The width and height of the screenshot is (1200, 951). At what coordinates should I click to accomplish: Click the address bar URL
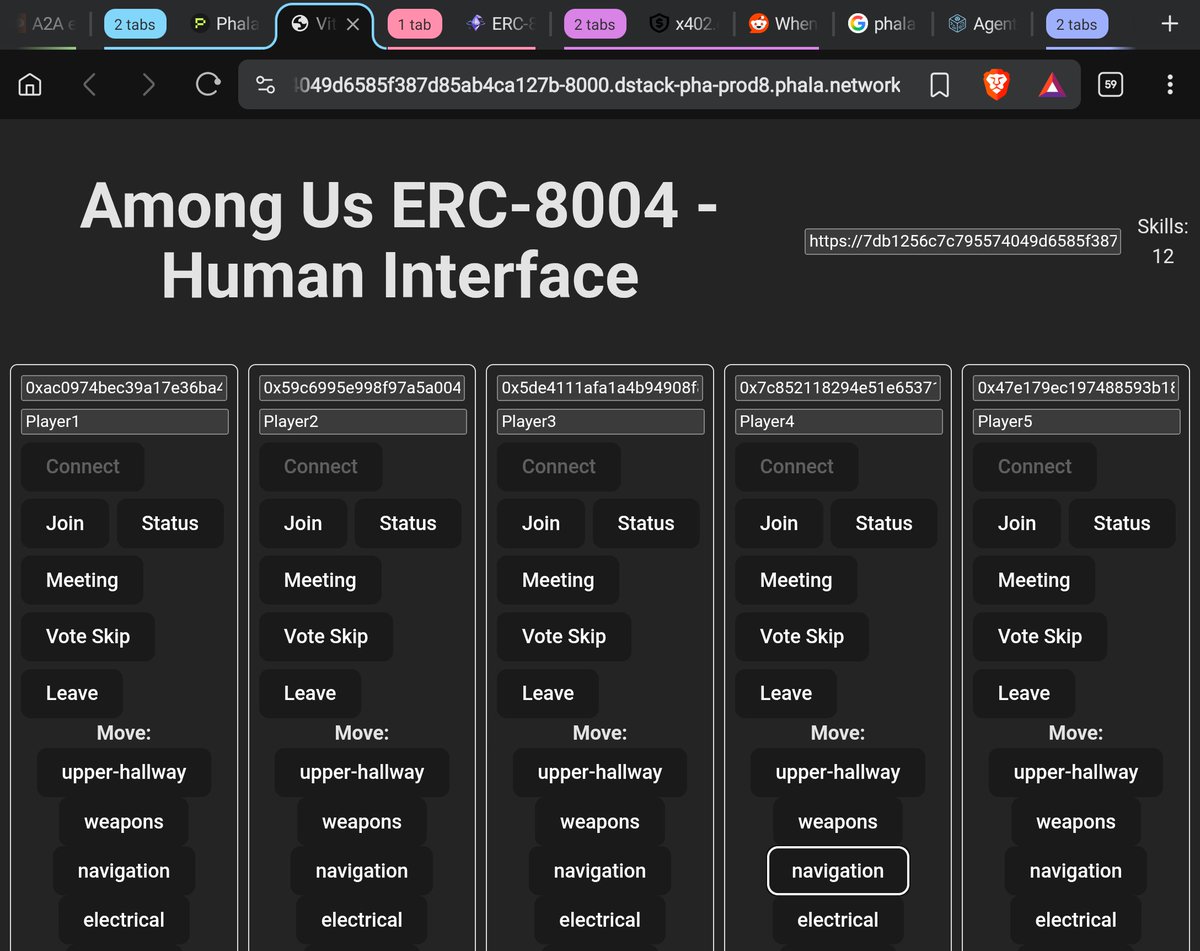pyautogui.click(x=598, y=85)
